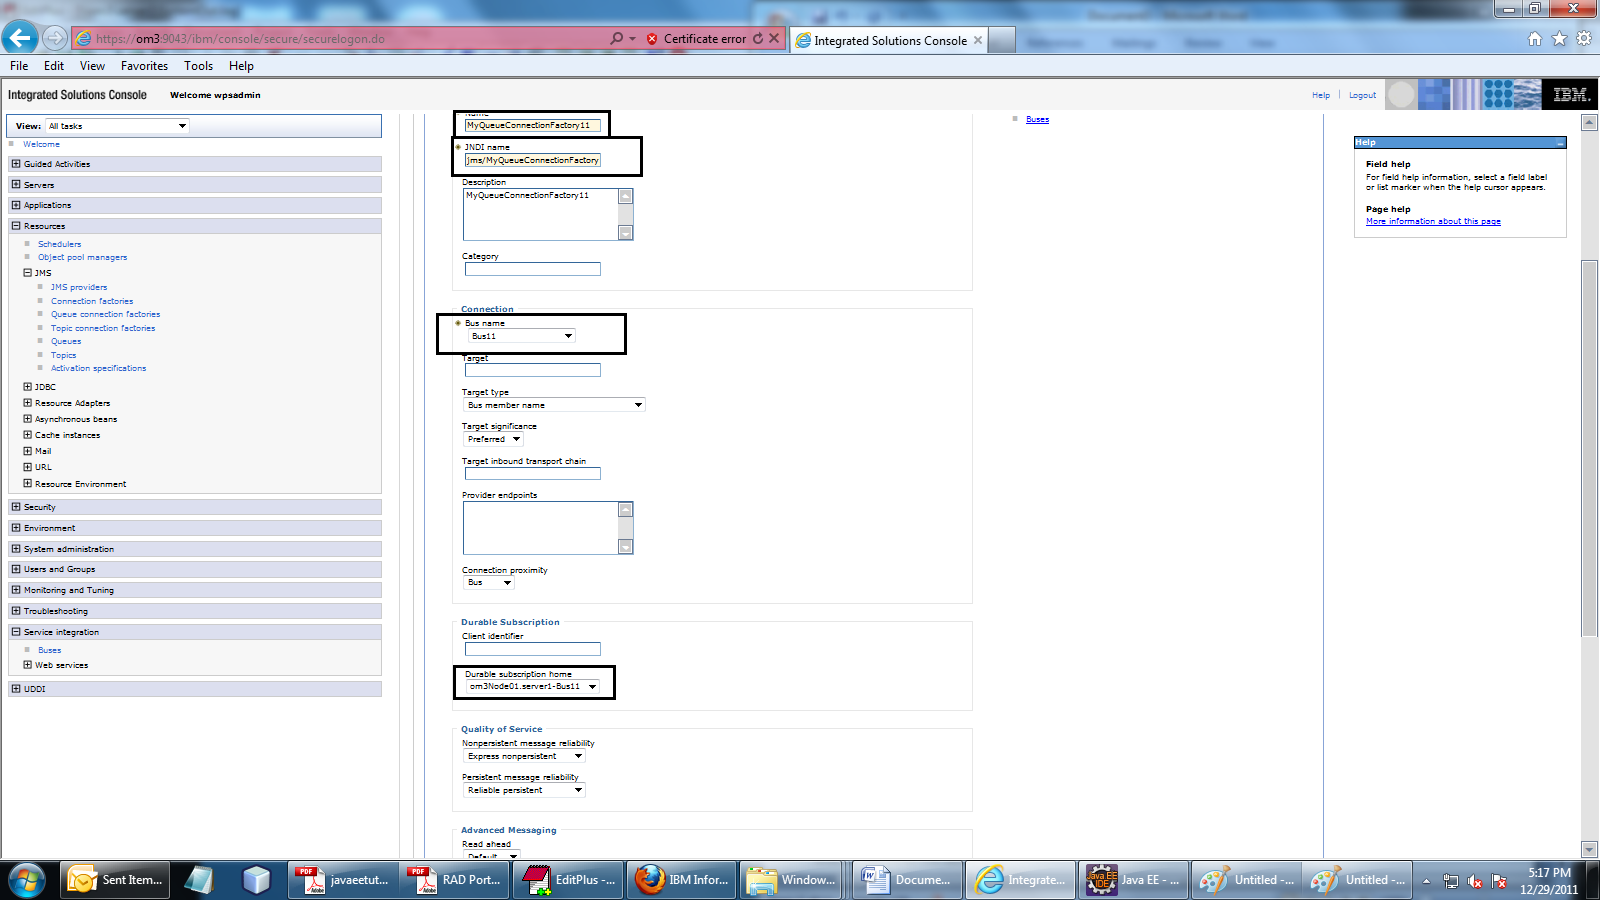The width and height of the screenshot is (1600, 900).
Task: Collapse the Resources section
Action: pyautogui.click(x=16, y=225)
